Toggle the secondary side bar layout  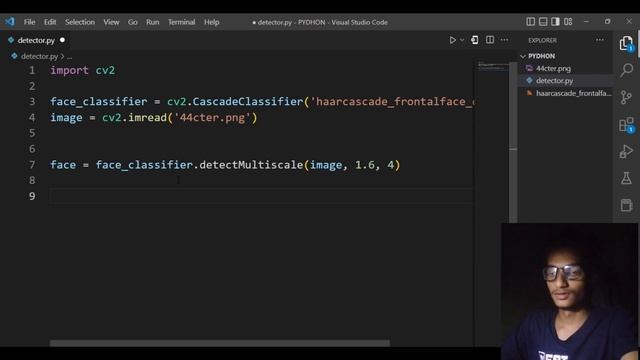pyautogui.click(x=556, y=22)
